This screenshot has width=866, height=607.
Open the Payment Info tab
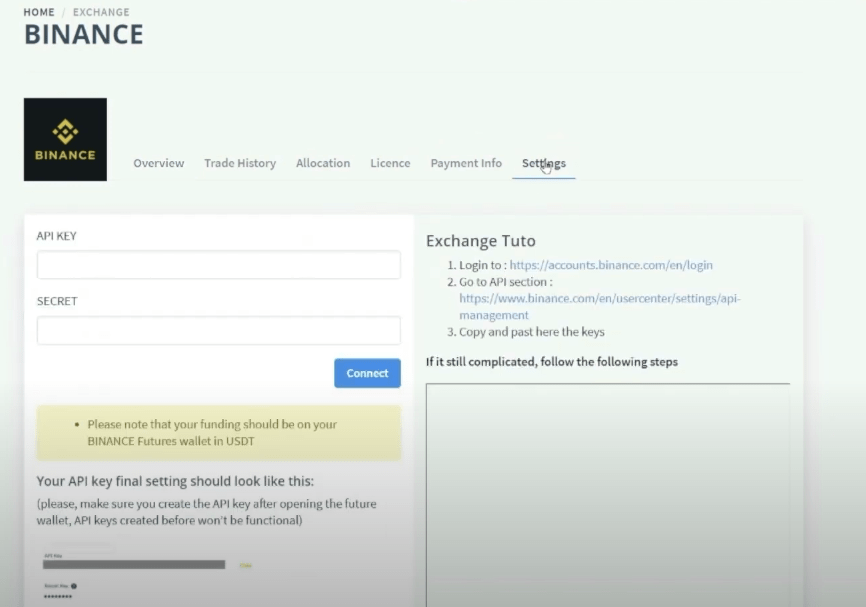[466, 163]
